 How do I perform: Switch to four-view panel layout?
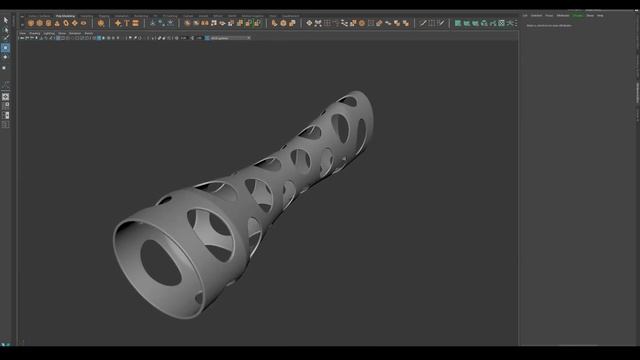[5, 106]
